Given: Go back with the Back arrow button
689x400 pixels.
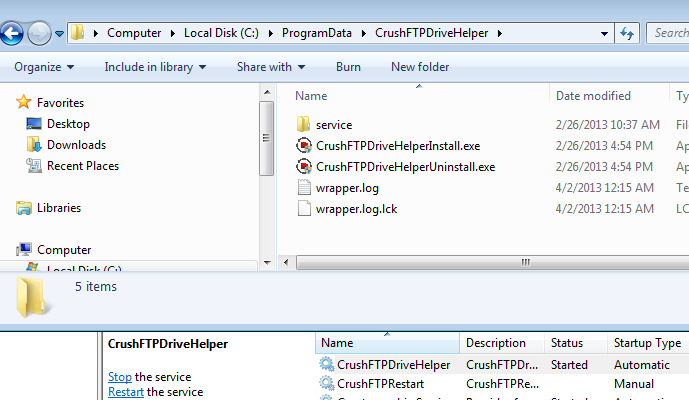Looking at the screenshot, I should (11, 33).
